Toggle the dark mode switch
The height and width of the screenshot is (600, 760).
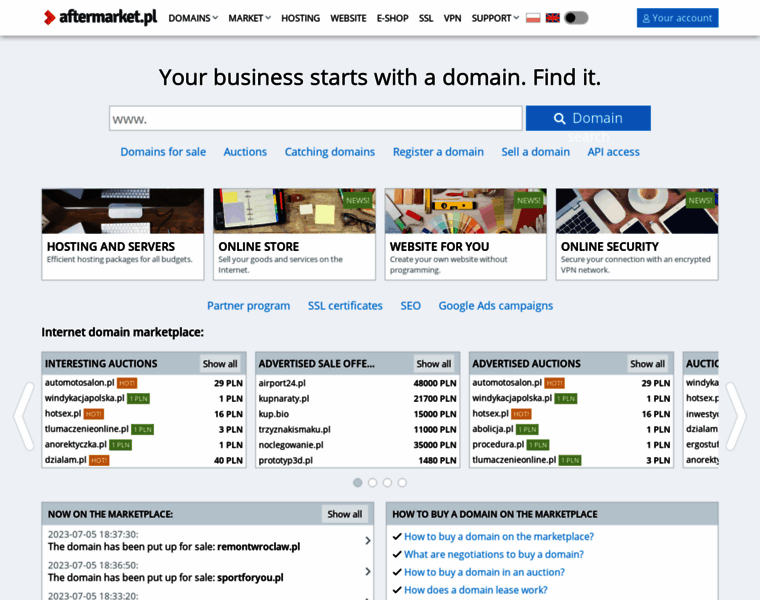[x=576, y=18]
